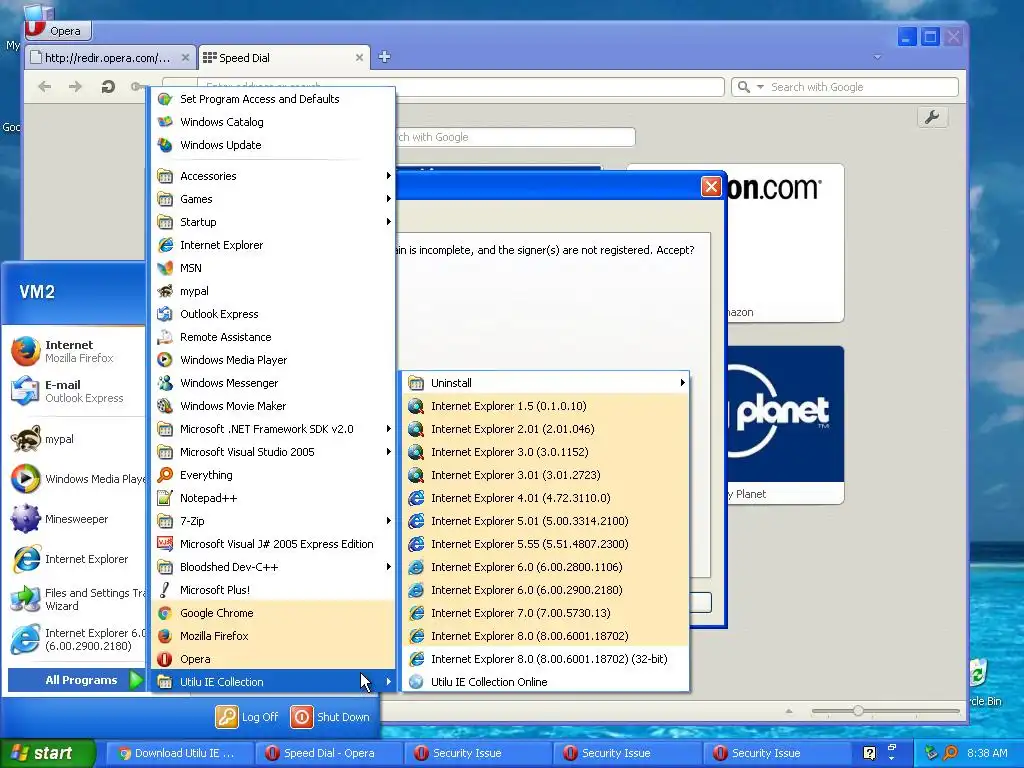Expand the Uninstall submenu
Image resolution: width=1024 pixels, height=768 pixels.
546,383
